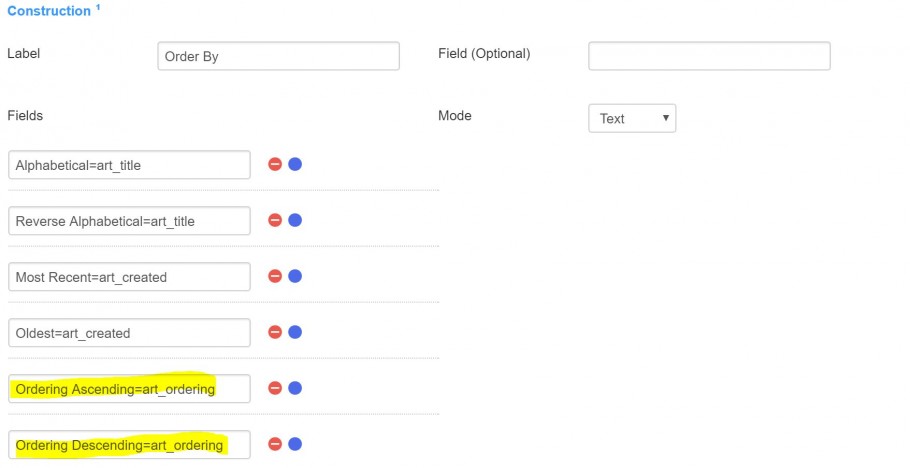Edit the Ordering Descending=art_ordering text box
The image size is (910, 468).
129,445
